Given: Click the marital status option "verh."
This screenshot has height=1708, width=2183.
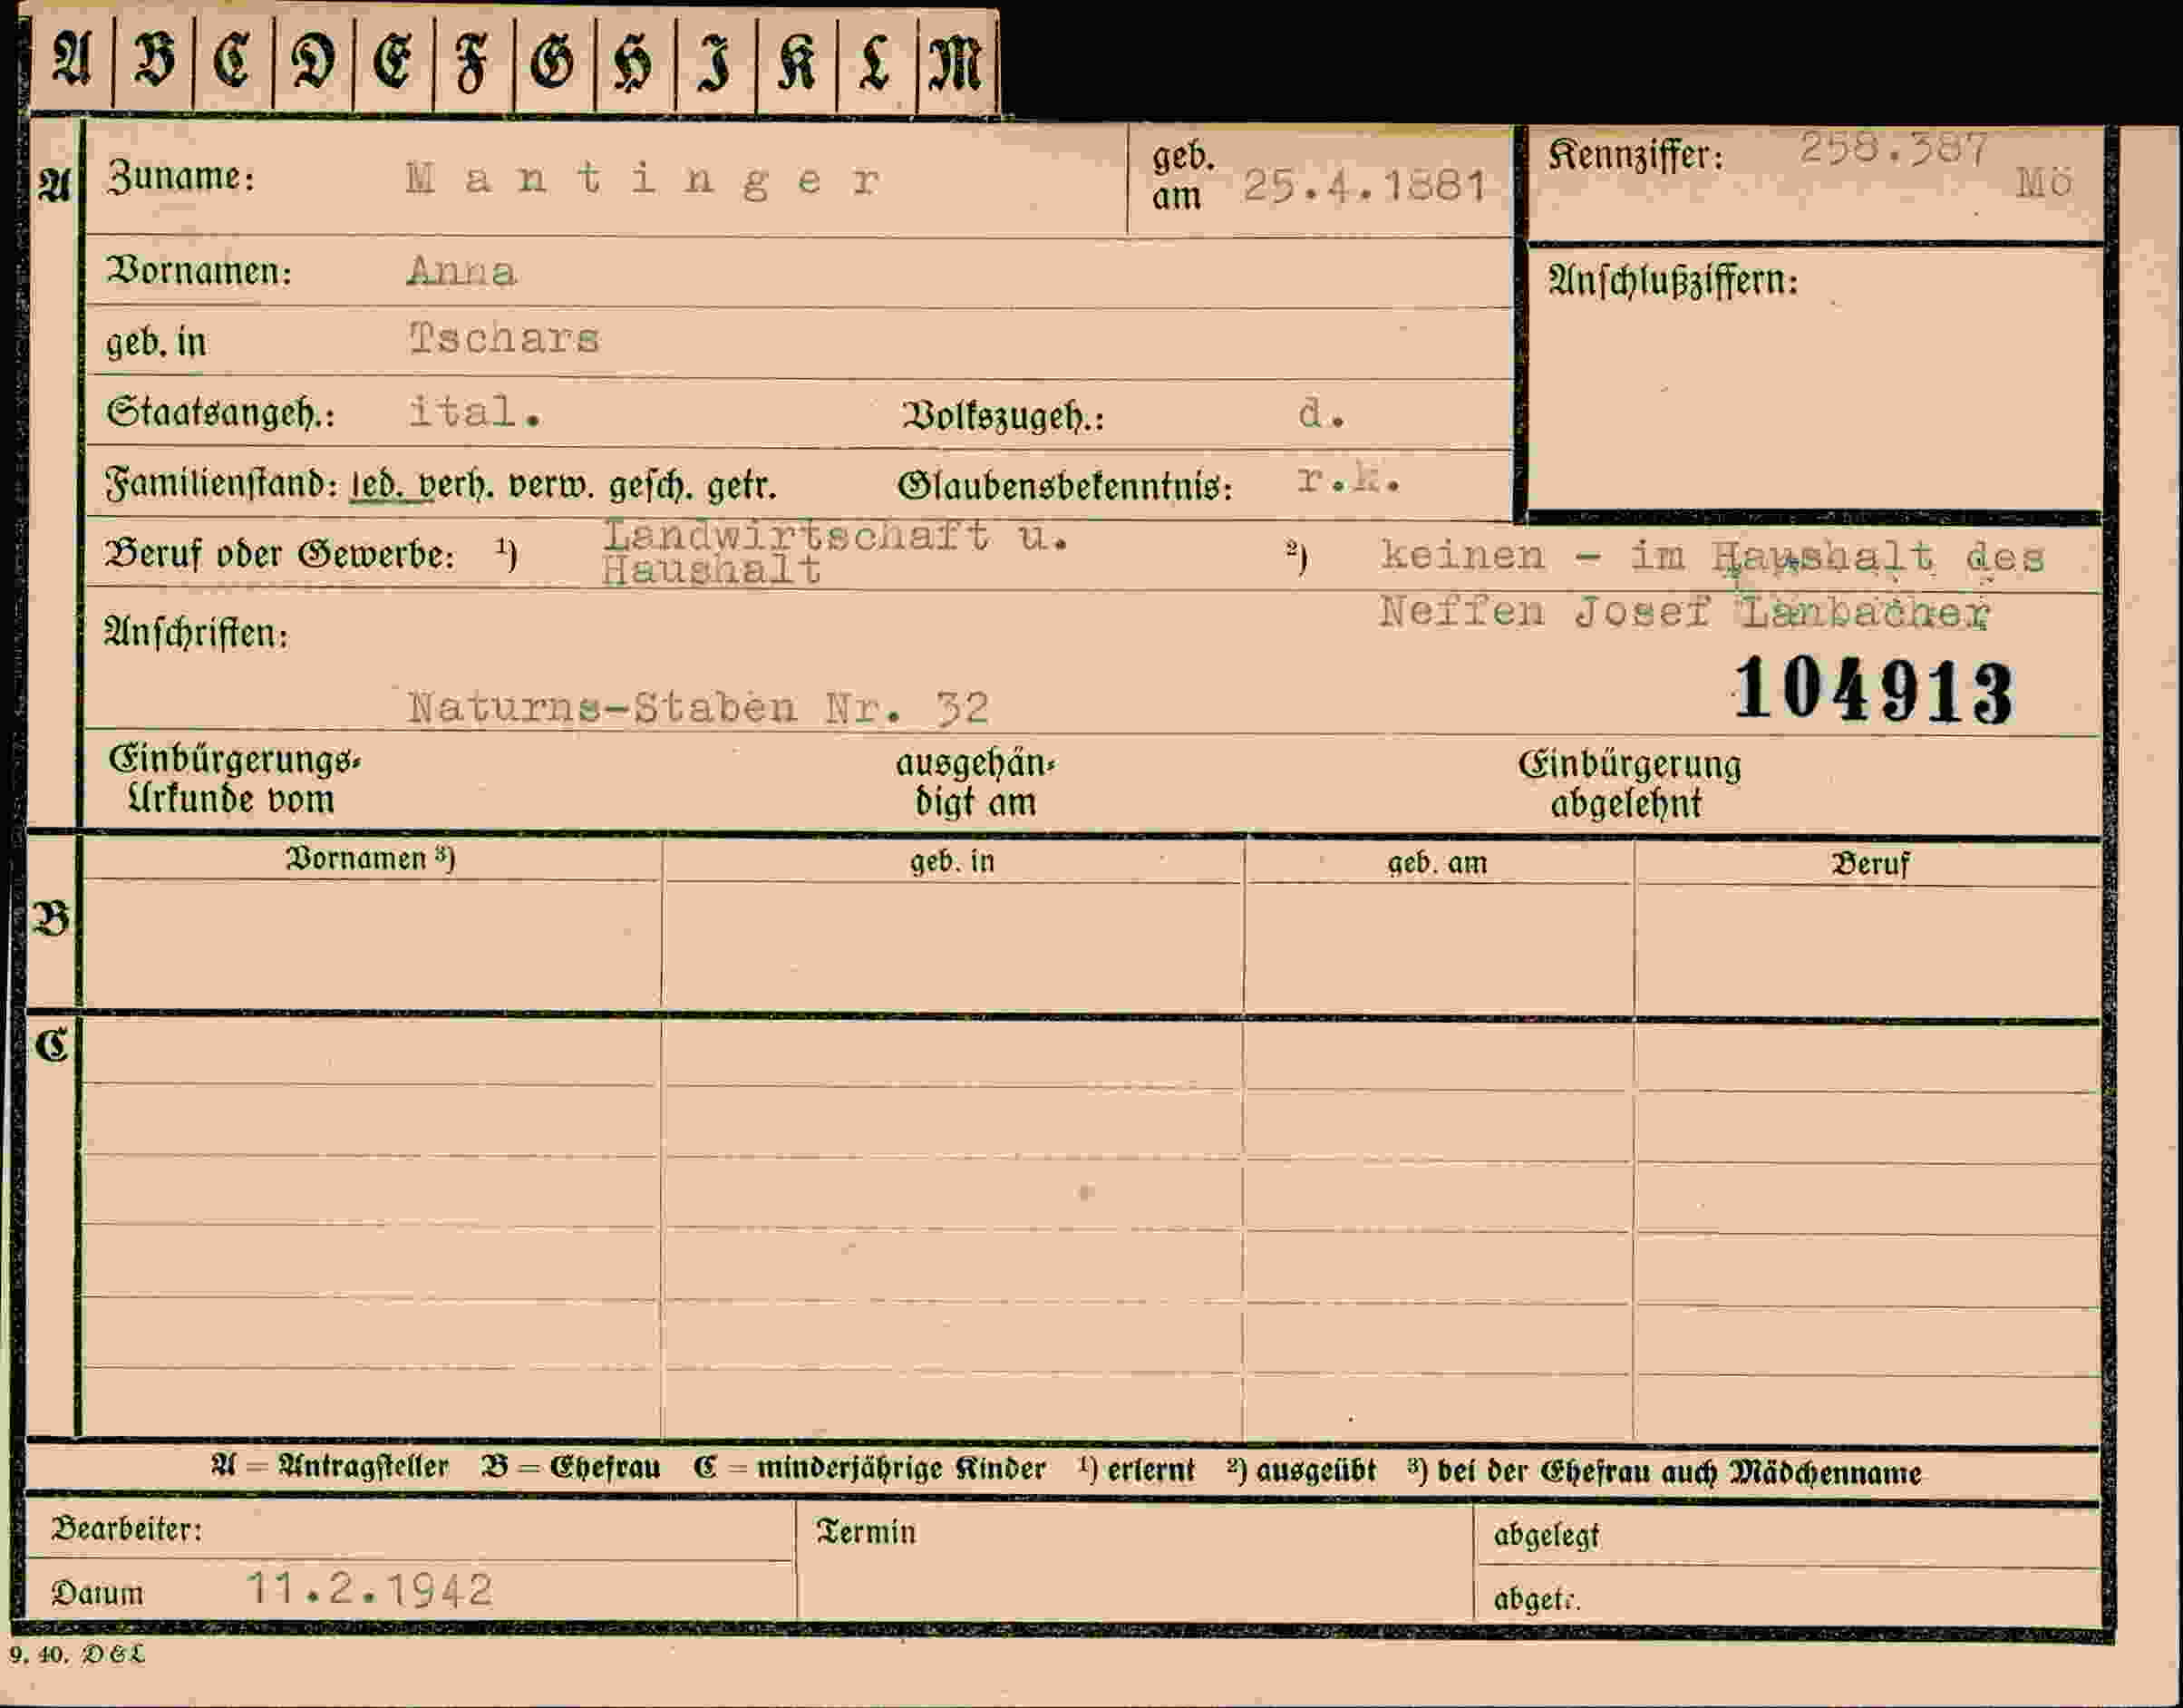Looking at the screenshot, I should 455,486.
